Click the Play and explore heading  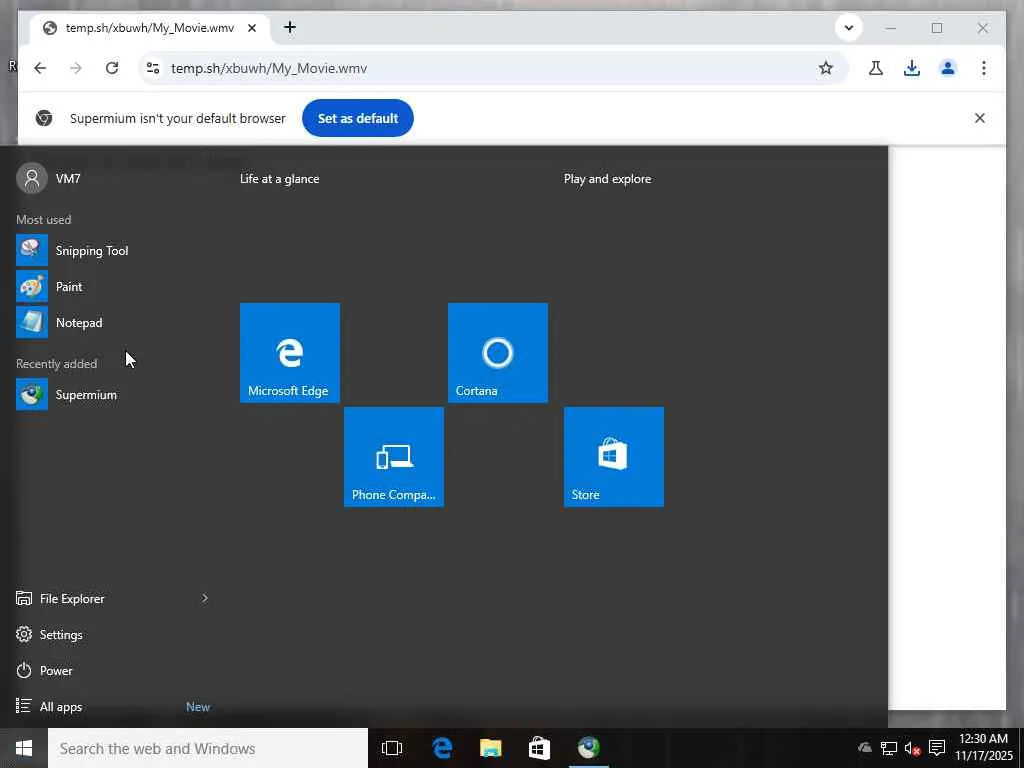click(607, 178)
